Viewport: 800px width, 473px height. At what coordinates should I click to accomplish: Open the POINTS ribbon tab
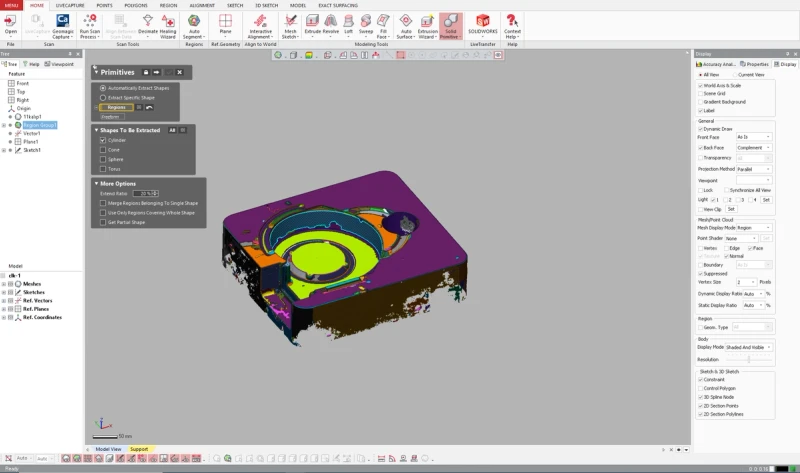pos(104,6)
